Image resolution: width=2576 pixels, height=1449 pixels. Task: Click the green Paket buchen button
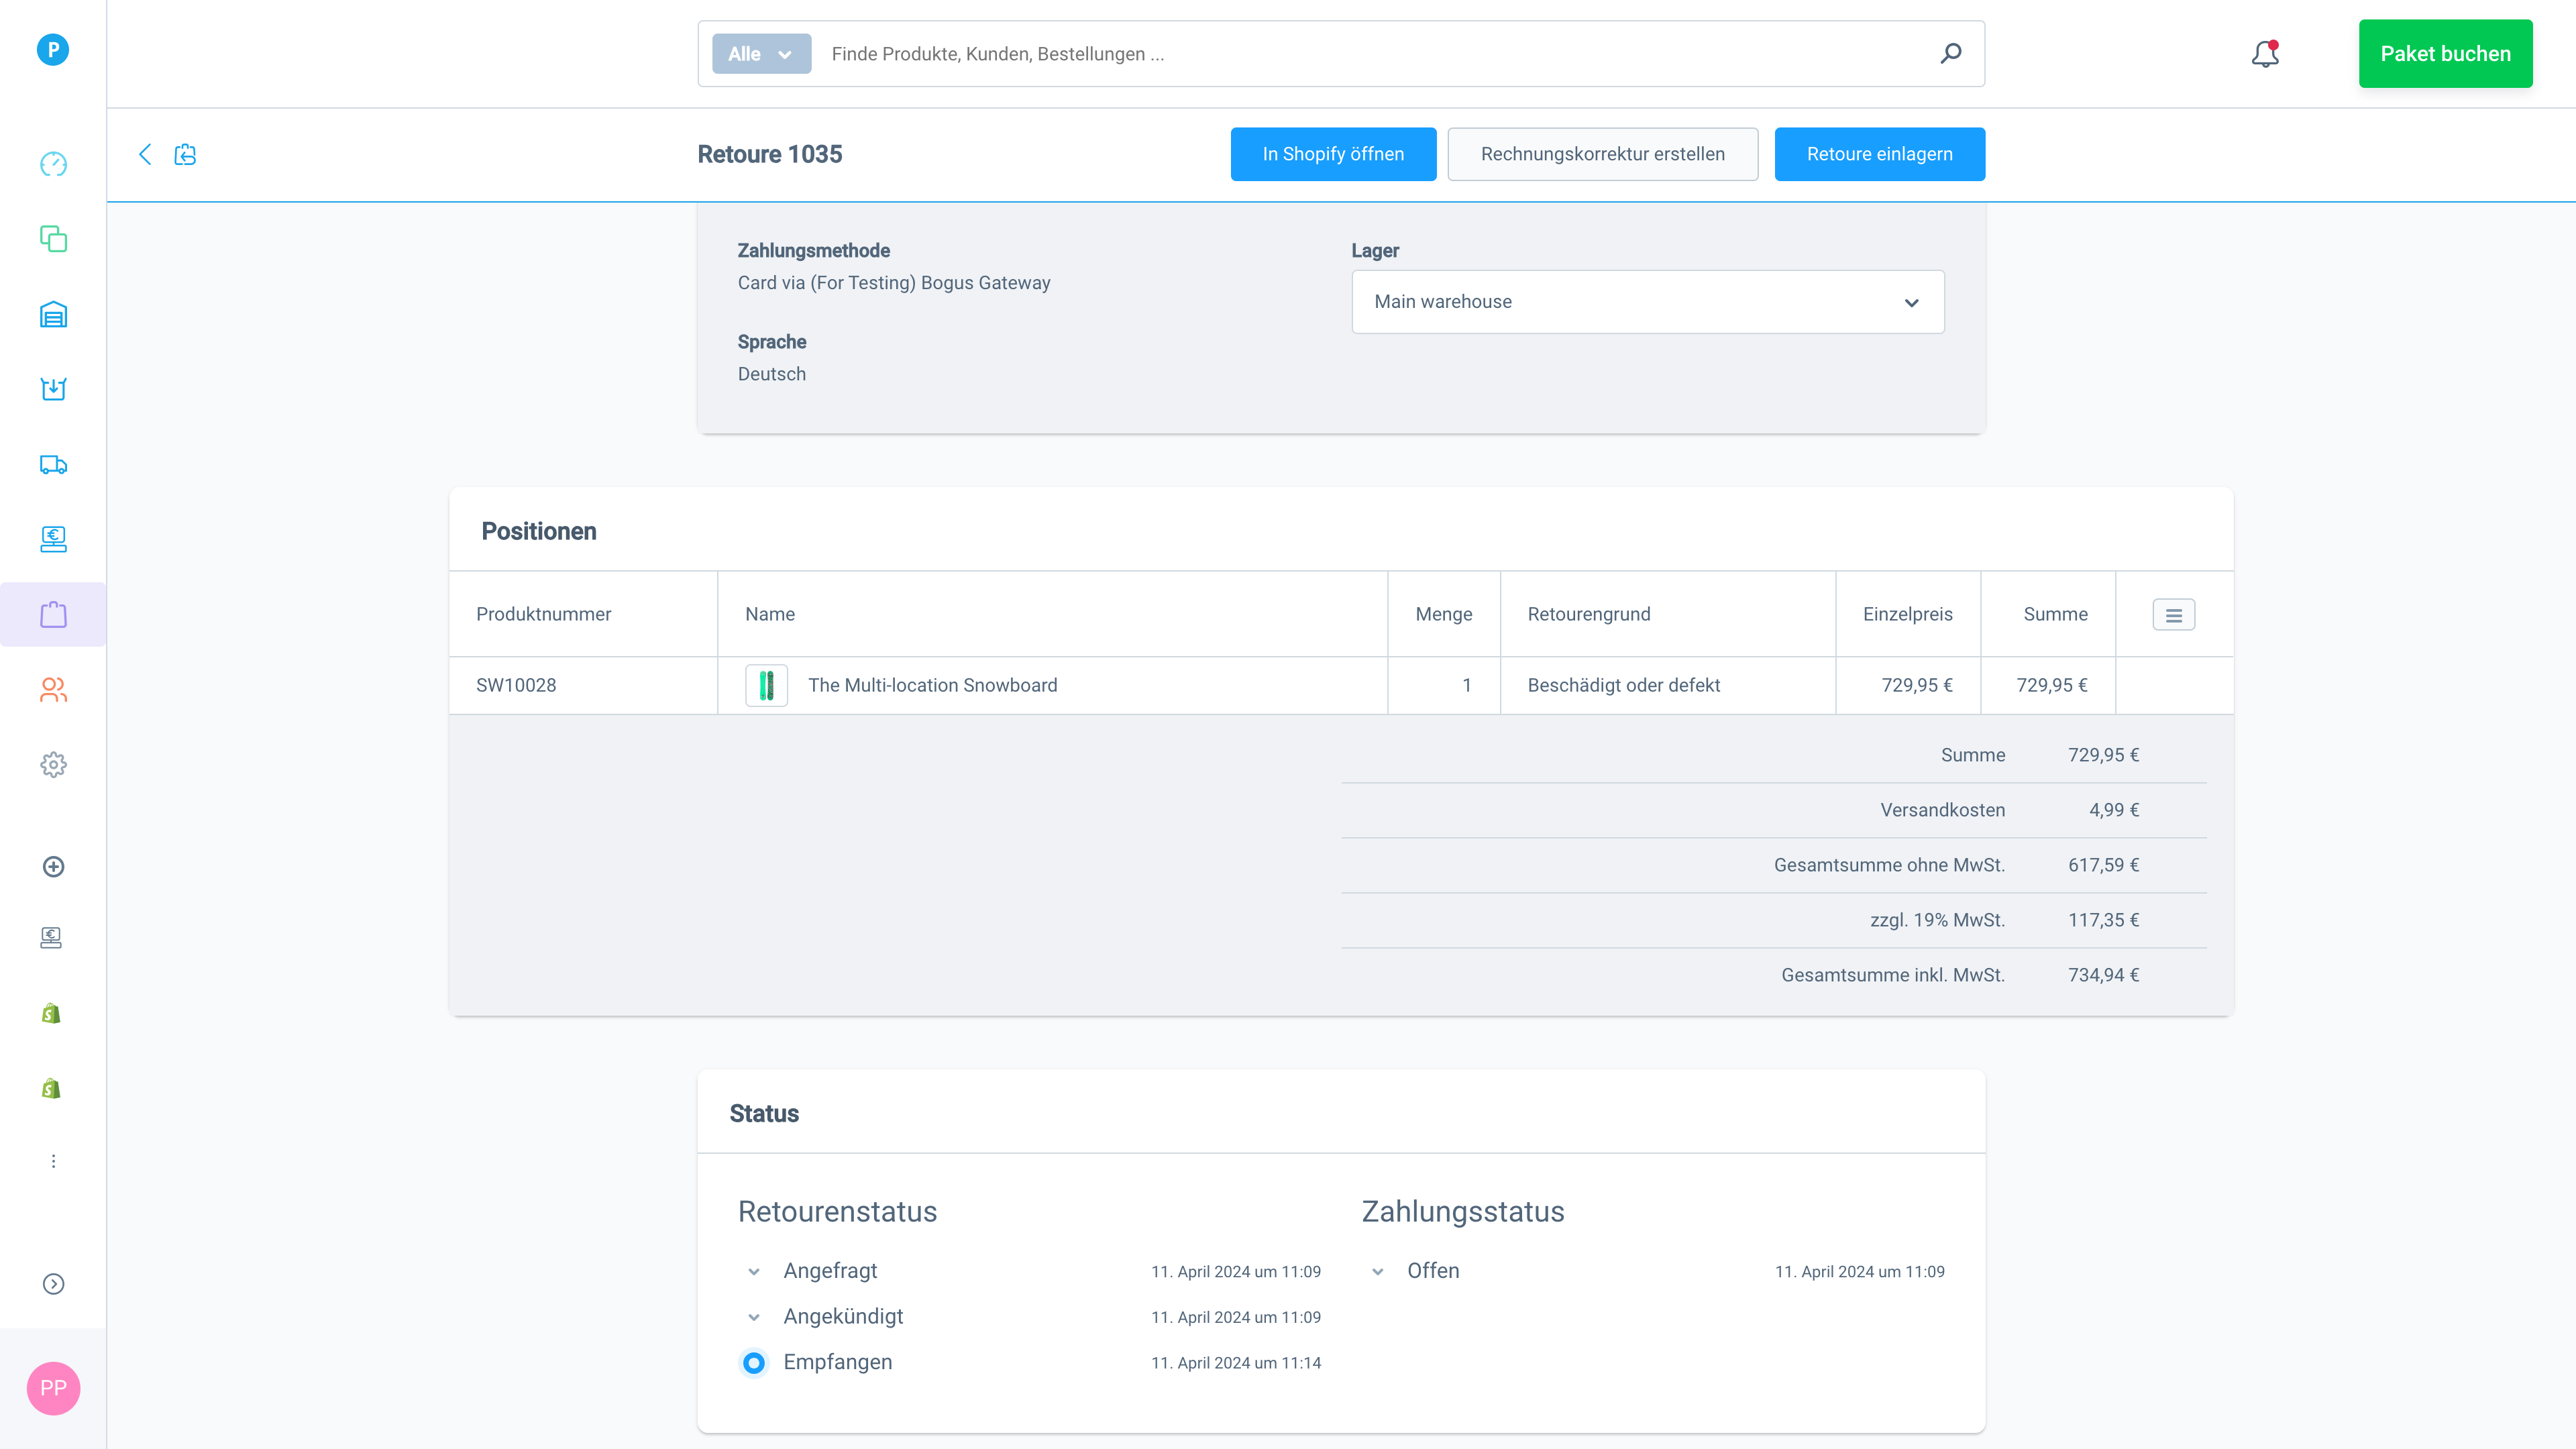coord(2445,53)
